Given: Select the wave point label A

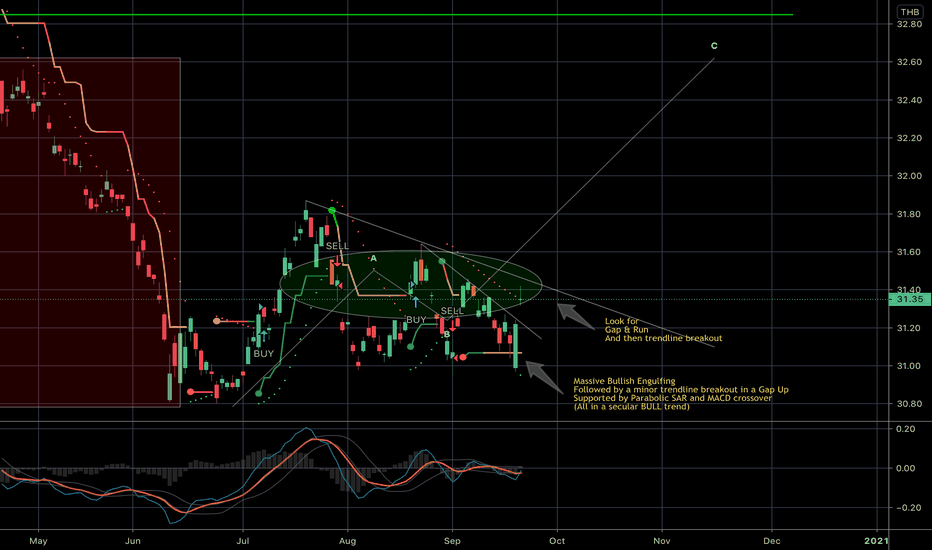Looking at the screenshot, I should 373,258.
